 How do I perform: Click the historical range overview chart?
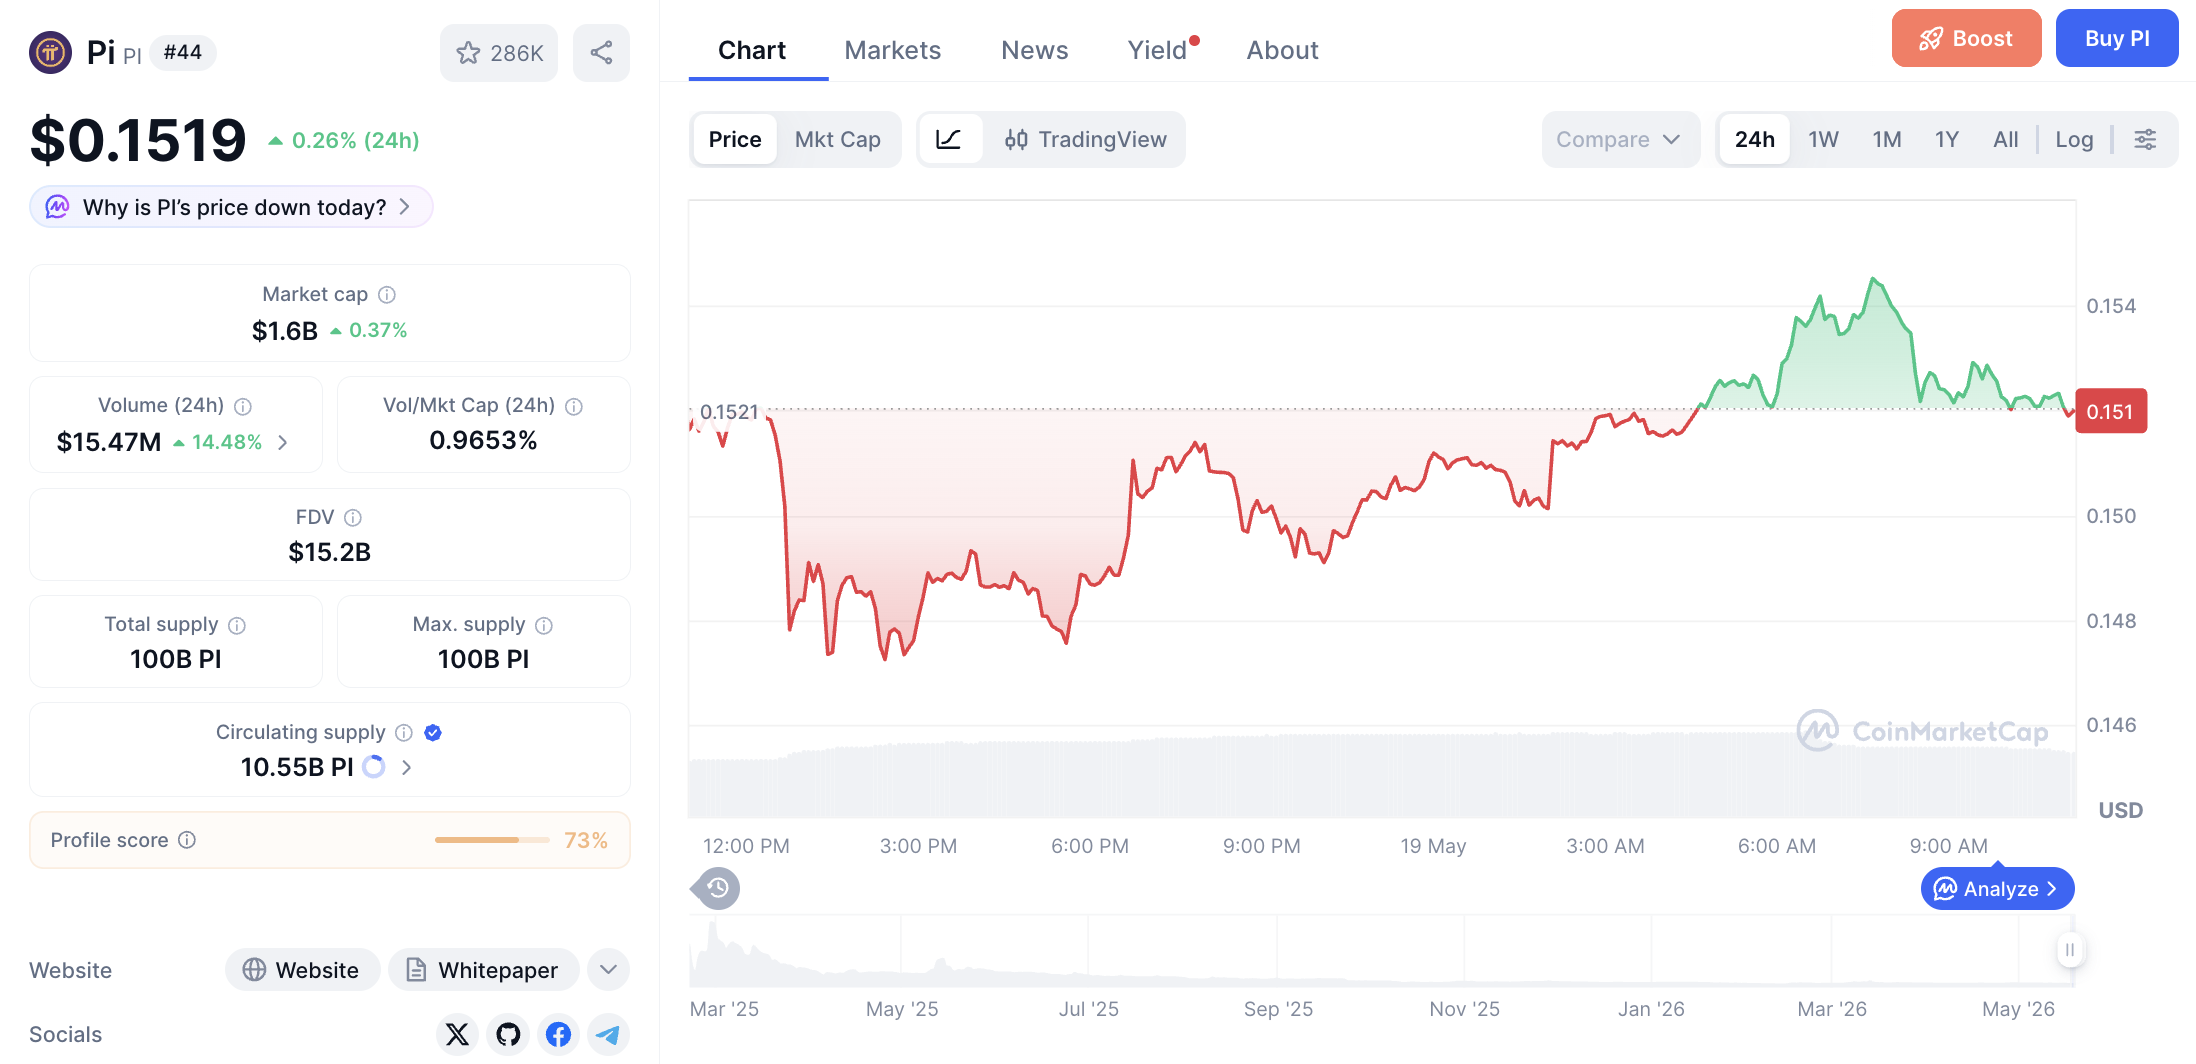[x=1381, y=950]
